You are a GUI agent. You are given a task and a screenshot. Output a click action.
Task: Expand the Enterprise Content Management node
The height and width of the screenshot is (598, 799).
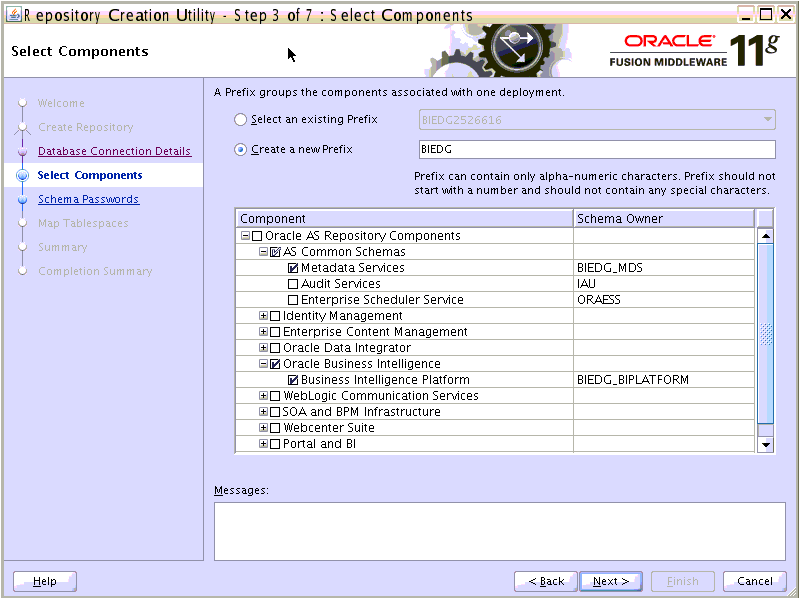(x=263, y=332)
